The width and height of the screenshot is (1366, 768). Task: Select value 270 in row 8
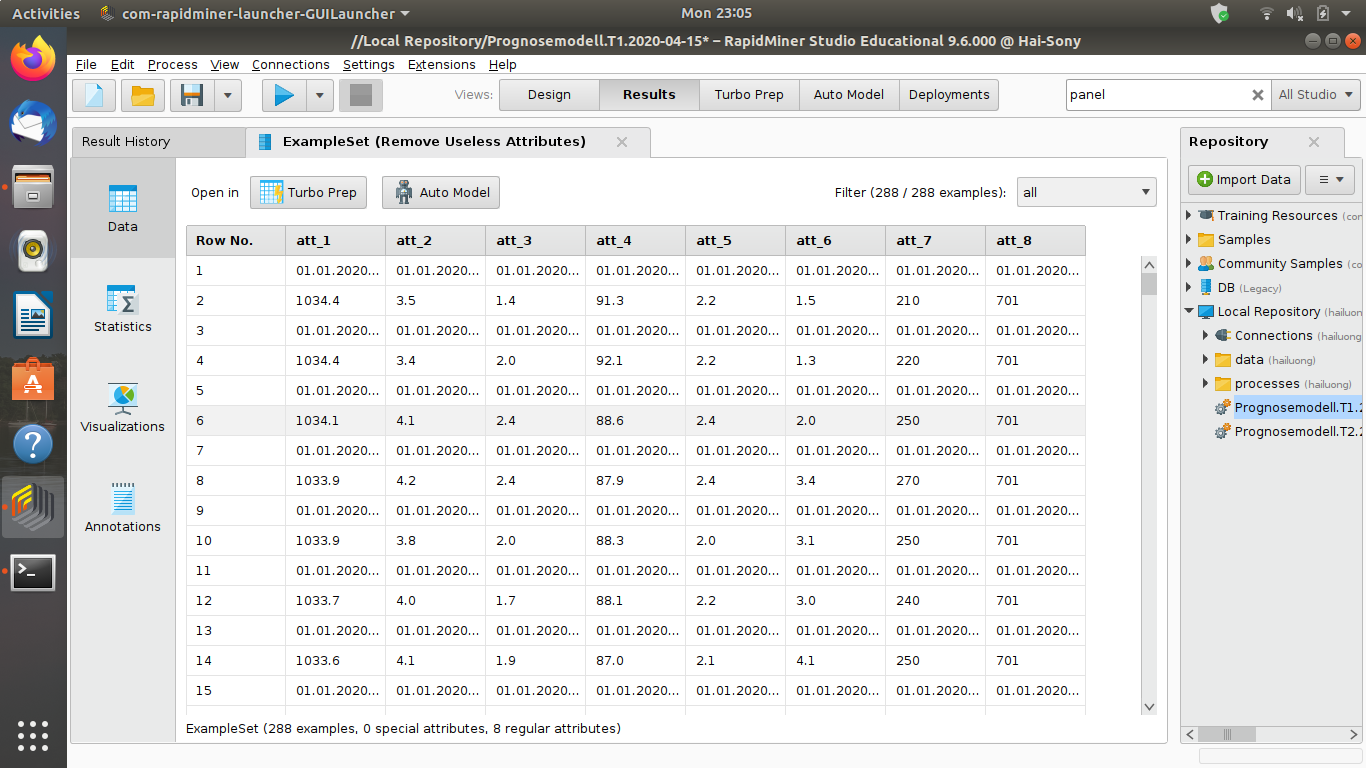pyautogui.click(x=935, y=481)
